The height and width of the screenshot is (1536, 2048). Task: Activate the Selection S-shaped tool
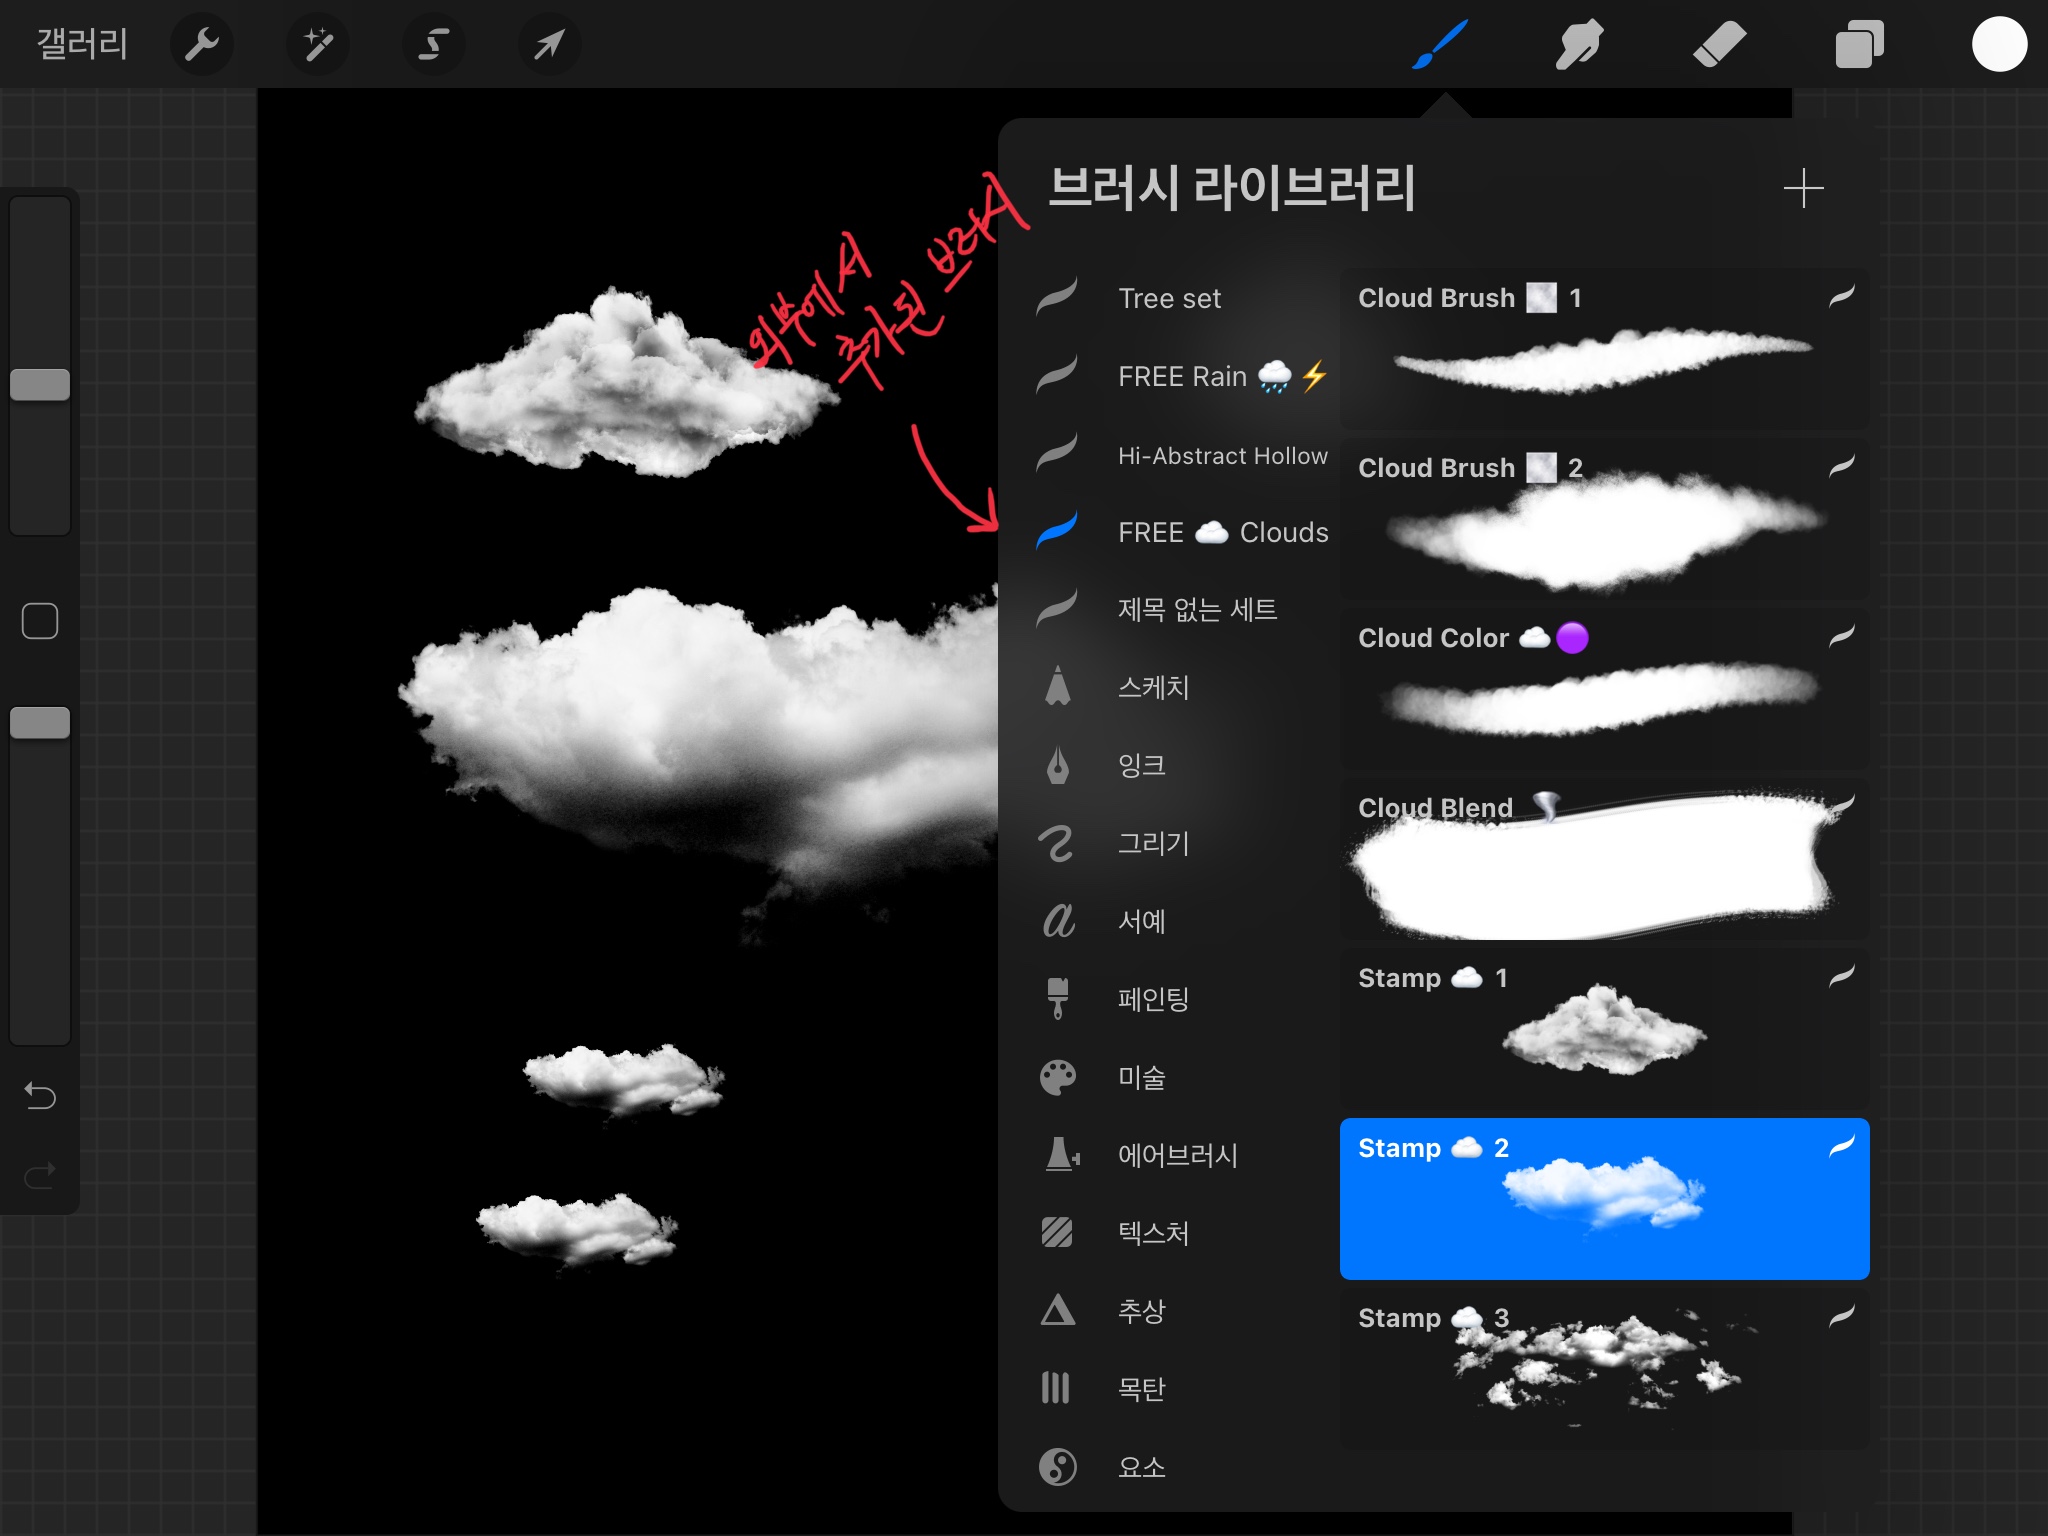point(433,44)
